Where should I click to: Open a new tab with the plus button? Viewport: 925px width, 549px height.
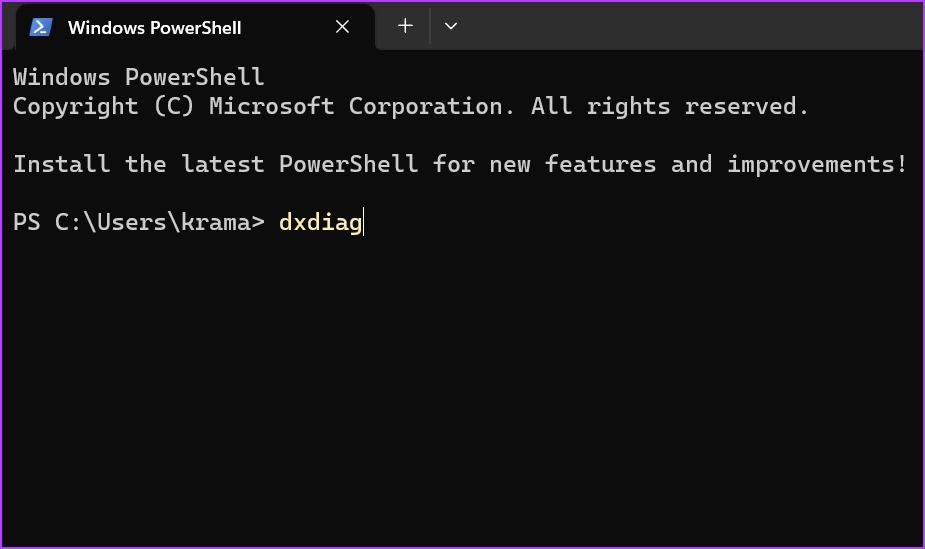(405, 26)
